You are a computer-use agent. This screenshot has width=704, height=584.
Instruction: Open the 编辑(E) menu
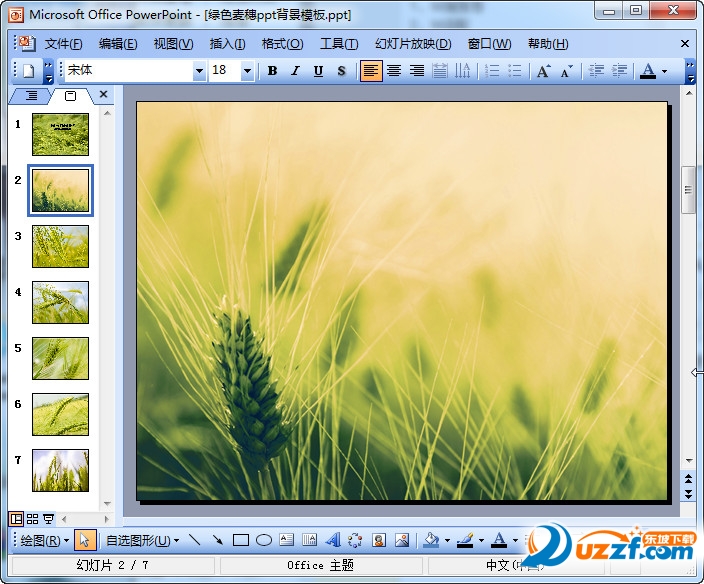click(x=118, y=44)
